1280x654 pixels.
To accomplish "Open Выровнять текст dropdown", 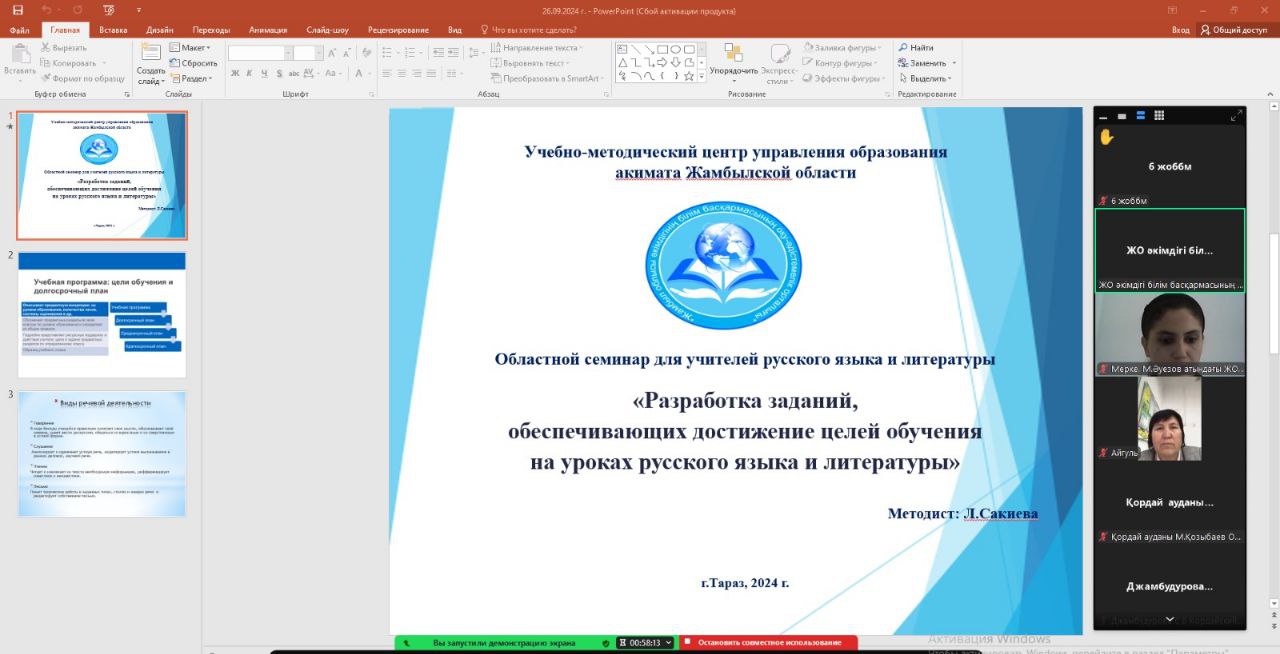I will coord(531,63).
